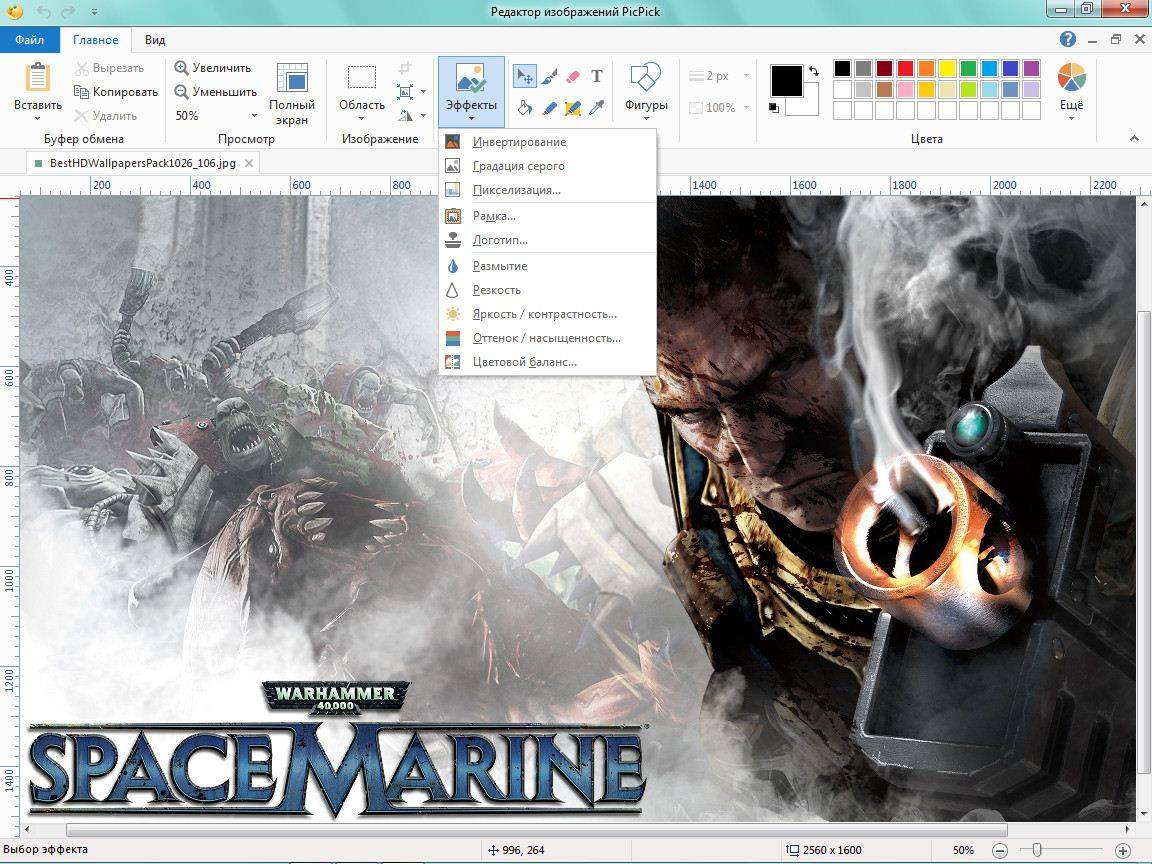Select the BestHDWallpapersPack1026_106.jpg document tab
The image size is (1152, 864).
(143, 163)
